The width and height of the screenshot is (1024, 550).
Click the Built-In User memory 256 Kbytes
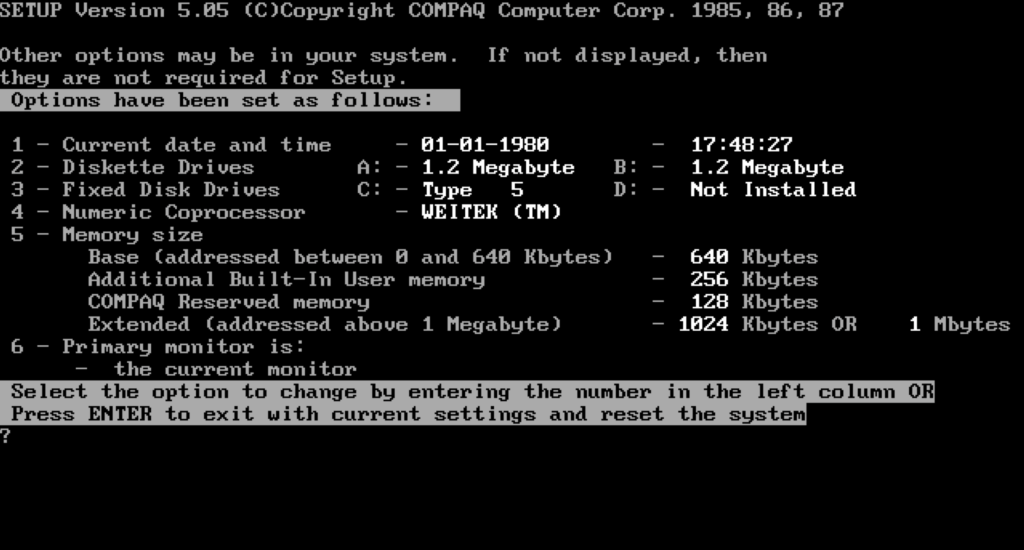(x=753, y=280)
